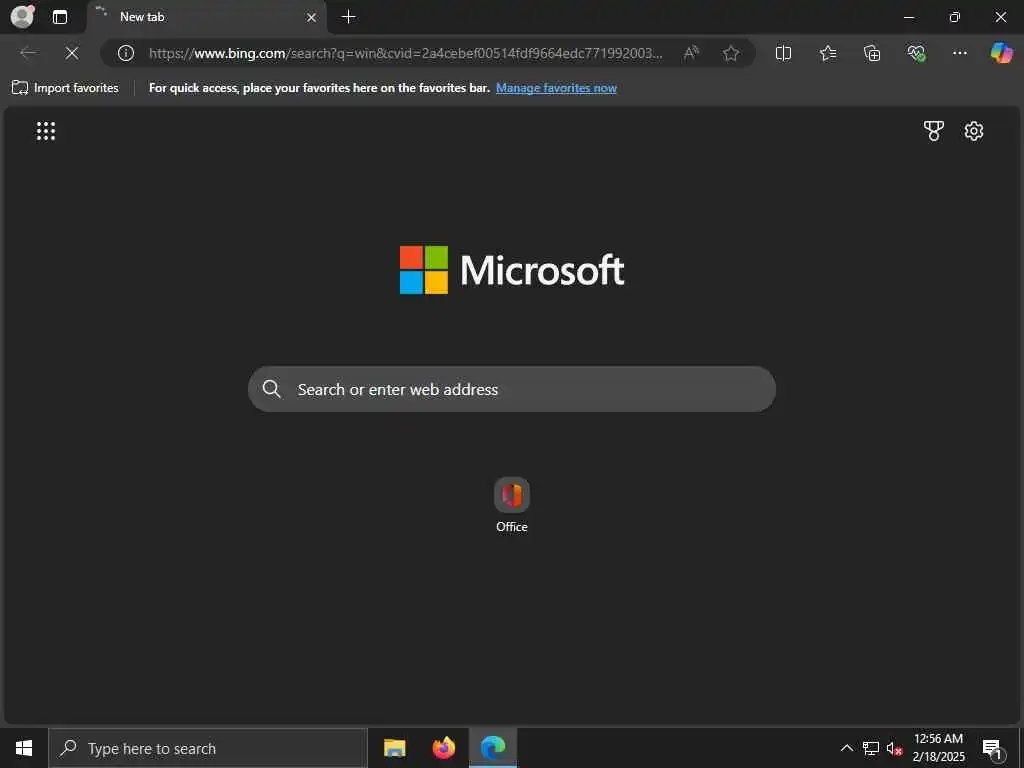
Task: Open the taskbar clock and date
Action: coord(938,748)
